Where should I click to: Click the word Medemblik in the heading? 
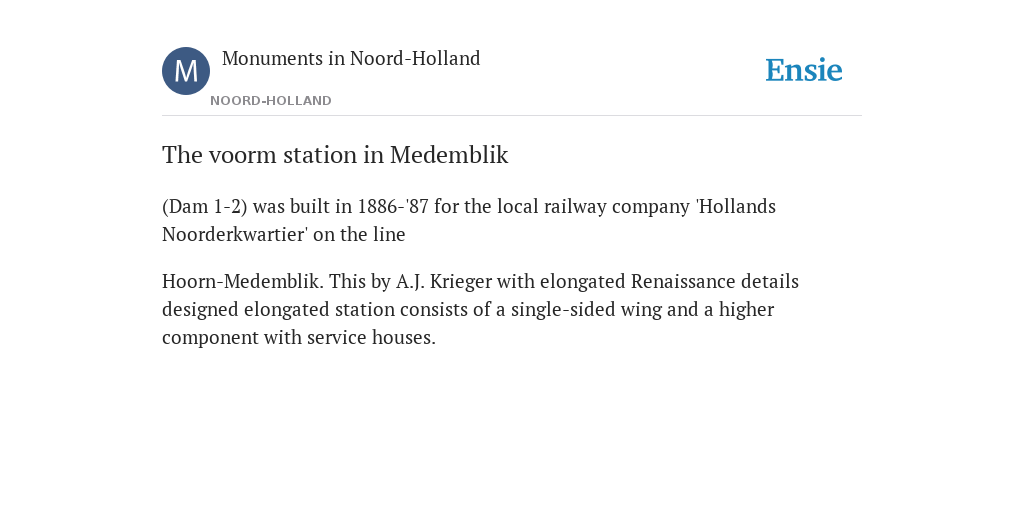(x=449, y=155)
